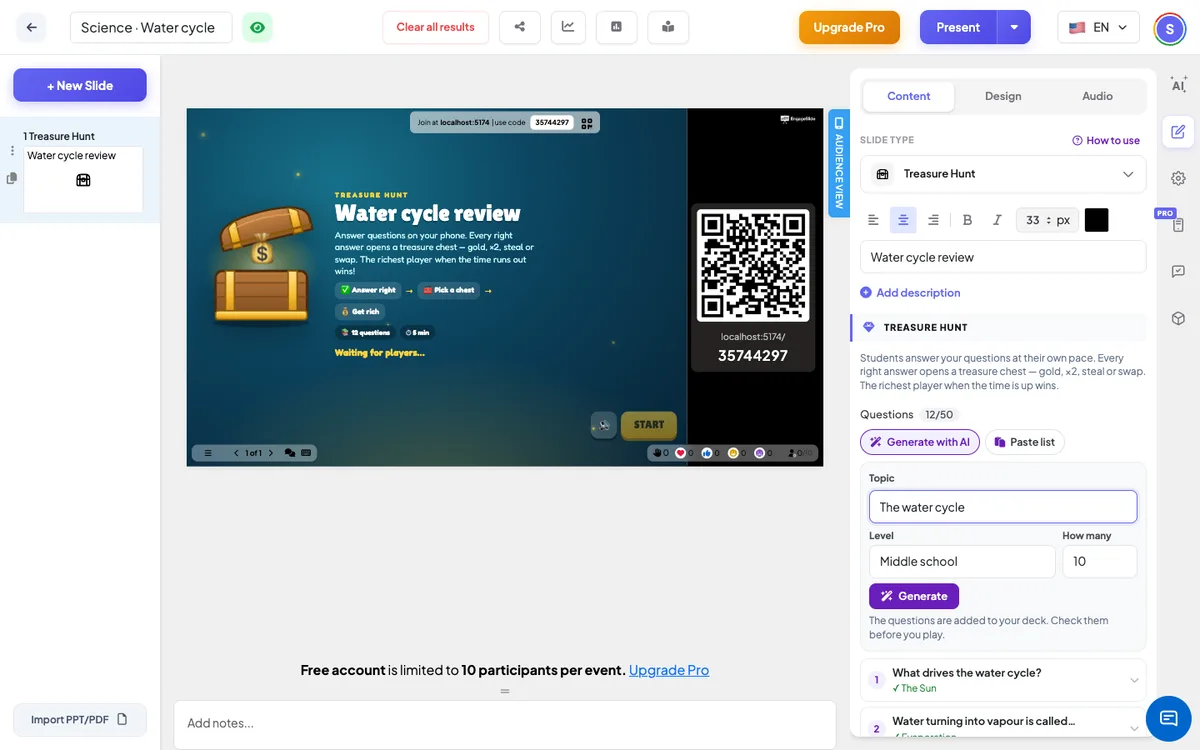Image resolution: width=1200 pixels, height=750 pixels.
Task: Click the duplicate slide icon beside thumbnail
Action: click(12, 178)
